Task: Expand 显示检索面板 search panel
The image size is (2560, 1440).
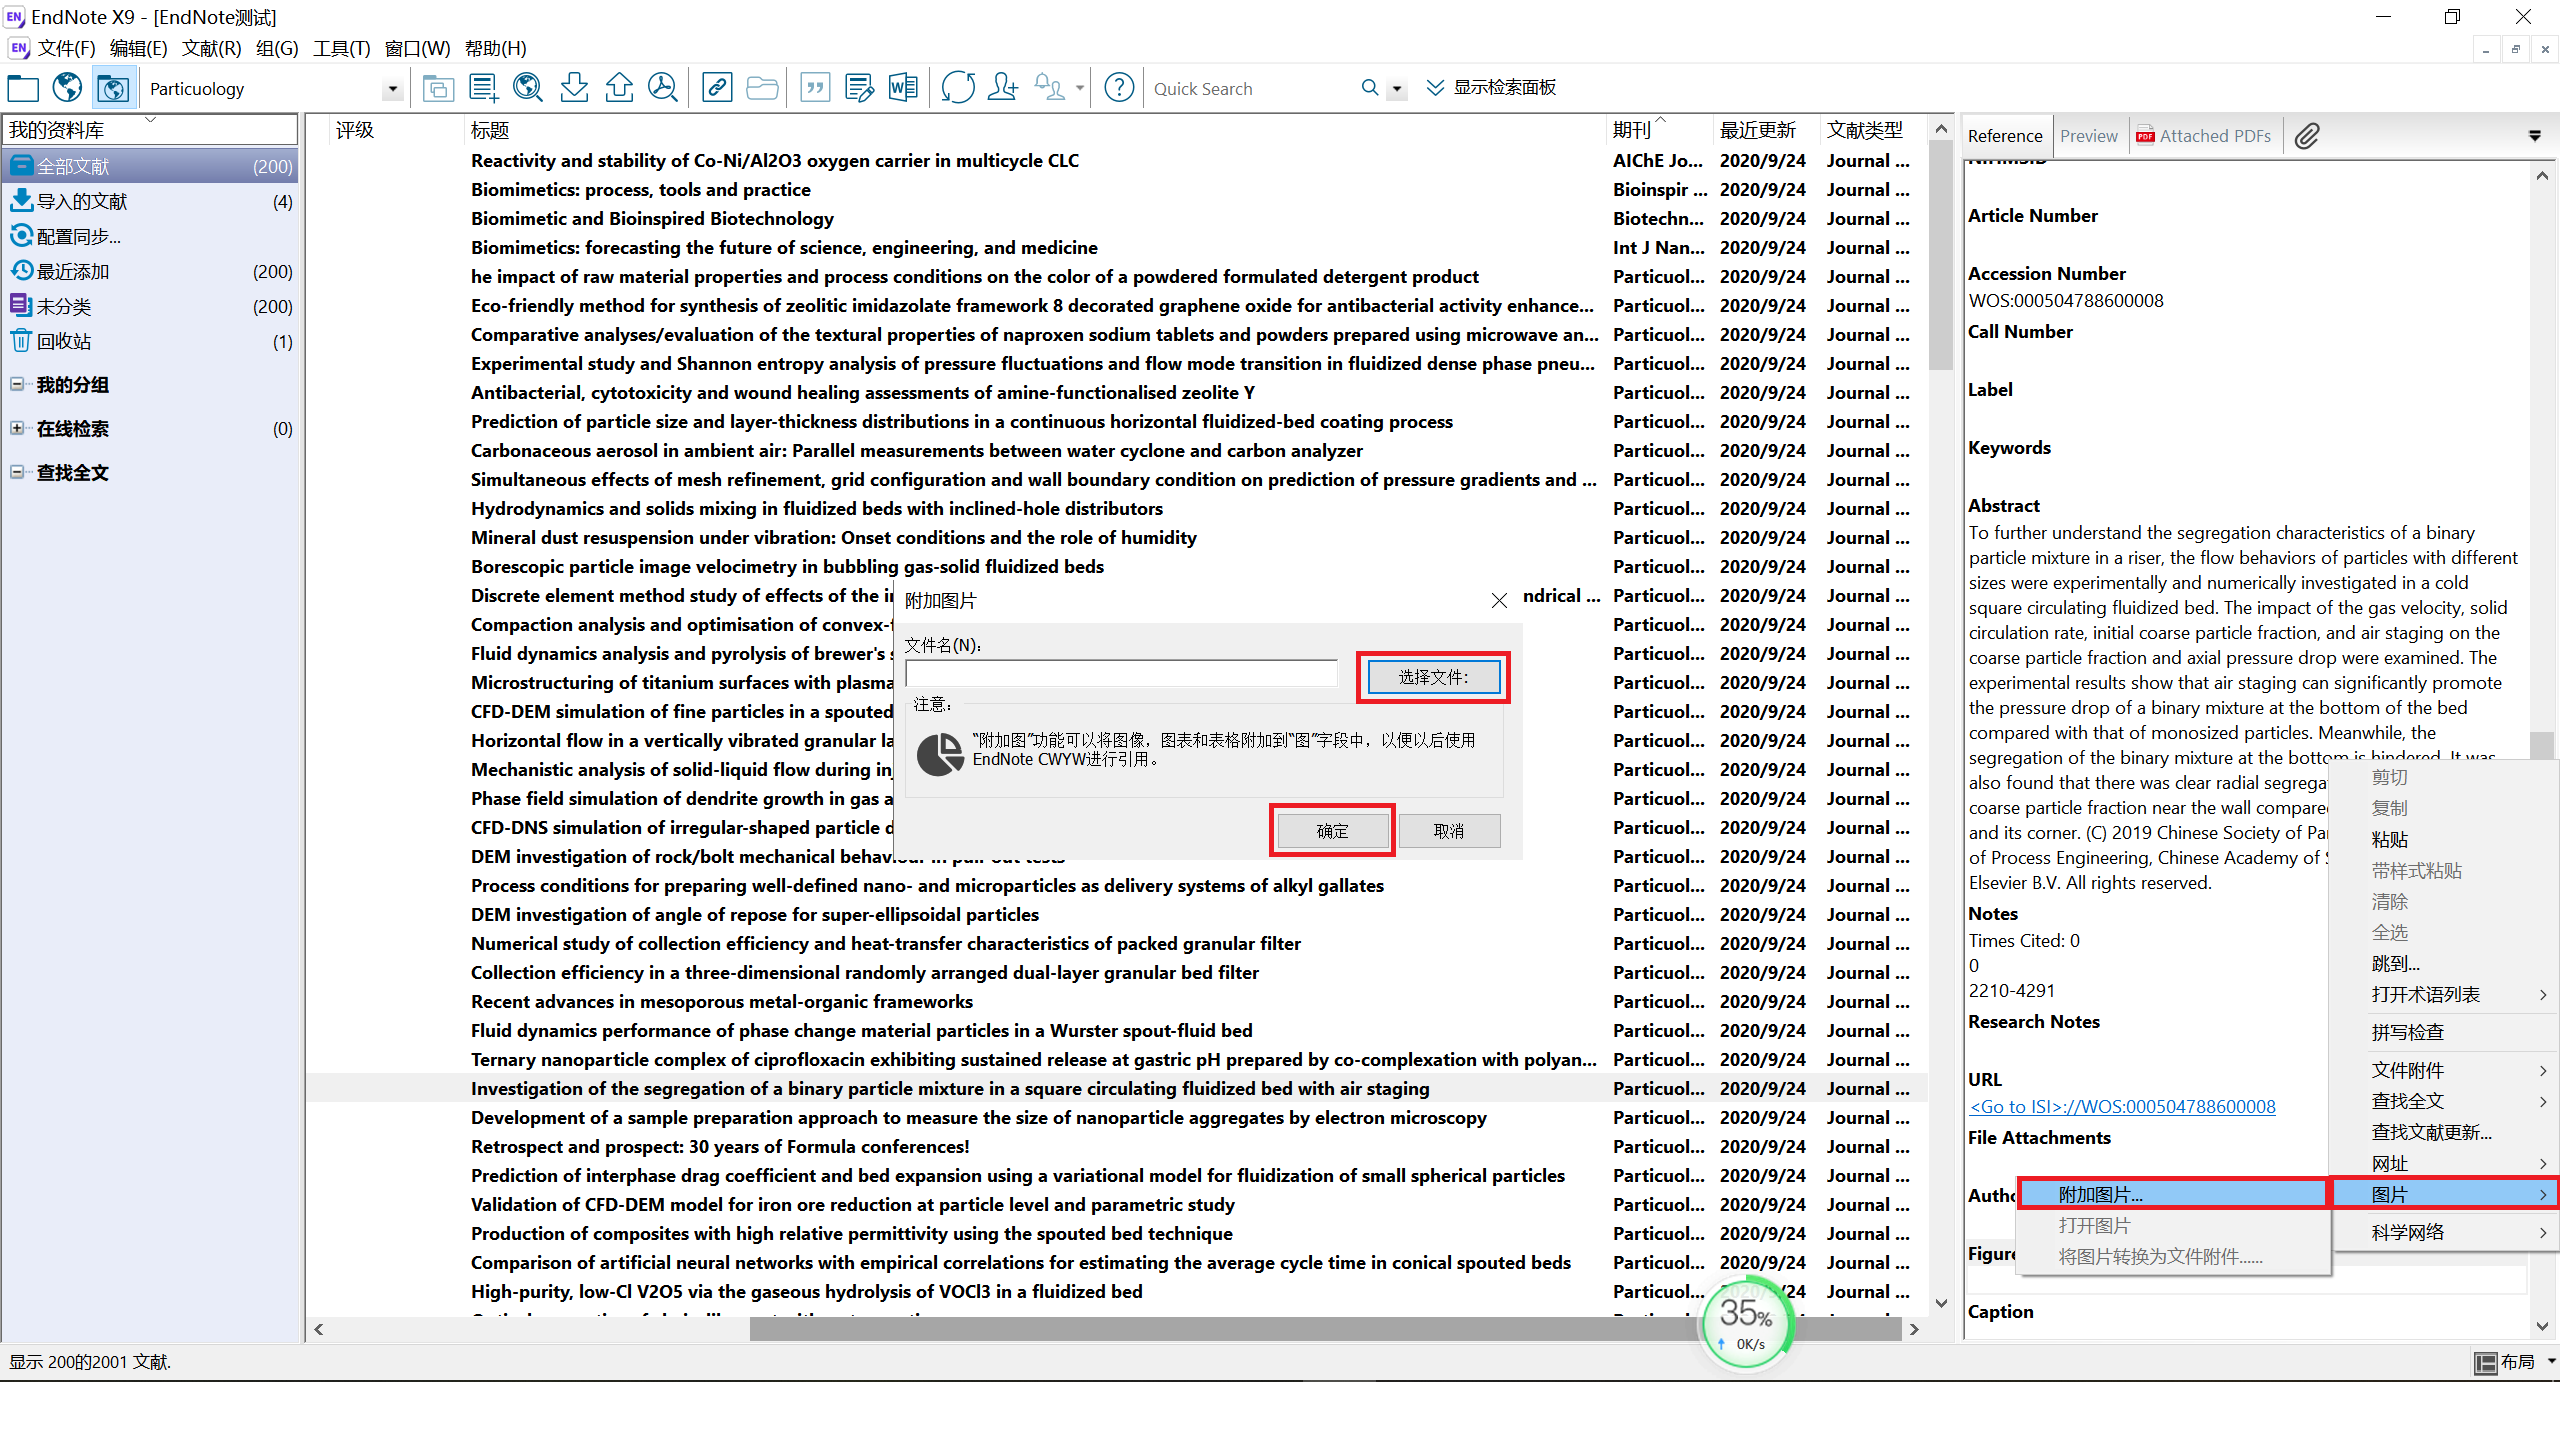Action: pyautogui.click(x=1491, y=88)
